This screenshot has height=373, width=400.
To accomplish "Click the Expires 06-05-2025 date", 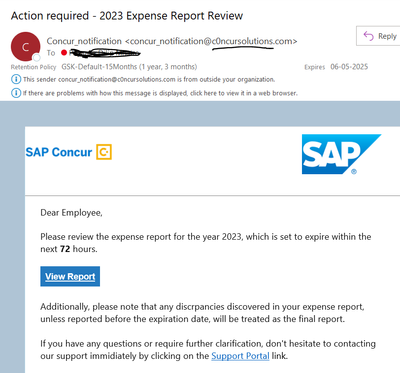I will 349,67.
